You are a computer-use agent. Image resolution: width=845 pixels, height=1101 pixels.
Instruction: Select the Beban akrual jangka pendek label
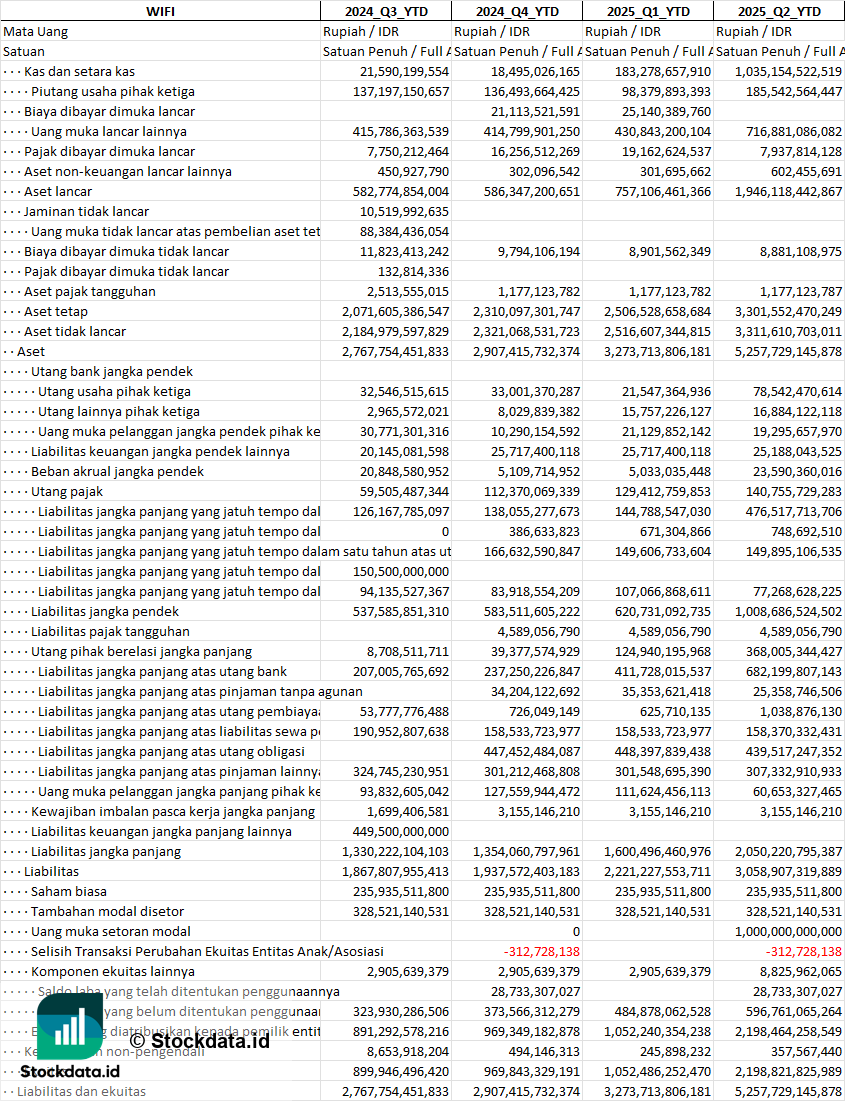(x=117, y=472)
